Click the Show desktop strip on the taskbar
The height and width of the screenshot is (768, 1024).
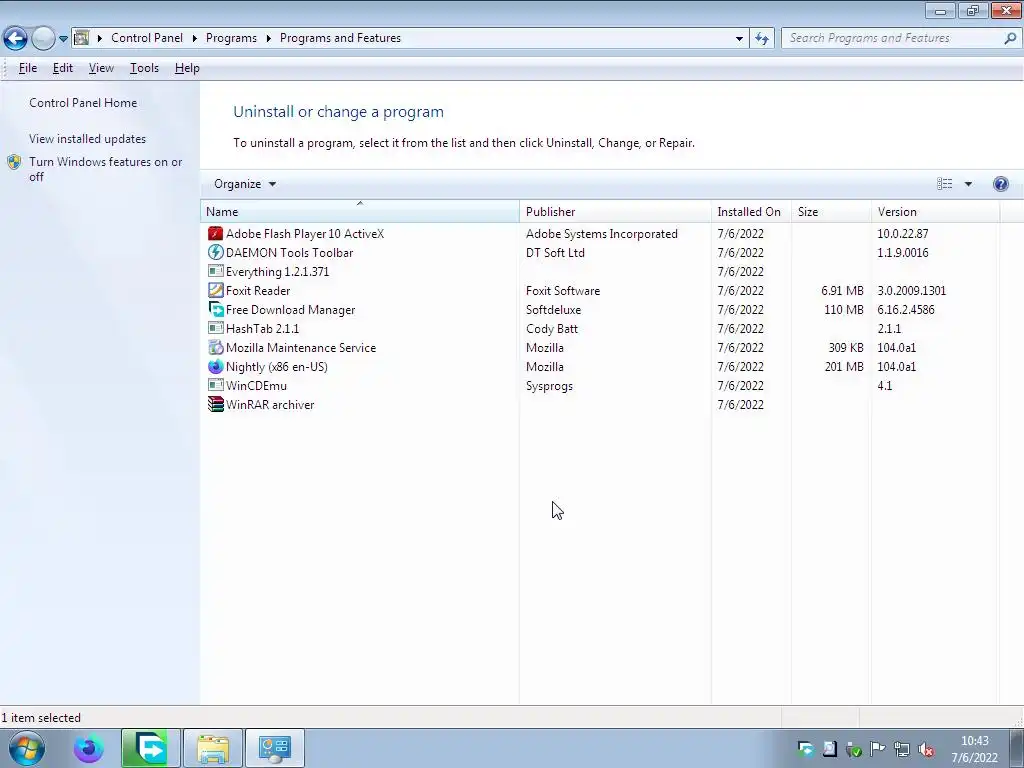click(x=1018, y=748)
